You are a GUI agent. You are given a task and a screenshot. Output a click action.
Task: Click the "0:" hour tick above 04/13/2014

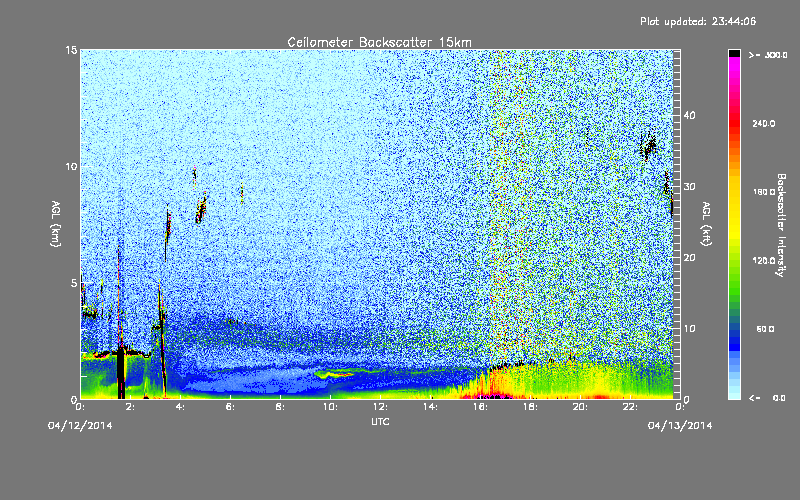click(x=680, y=407)
